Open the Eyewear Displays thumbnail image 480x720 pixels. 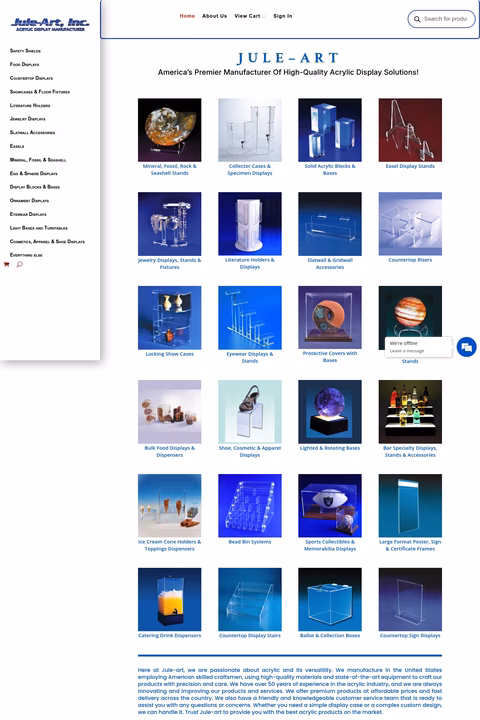pyautogui.click(x=250, y=318)
